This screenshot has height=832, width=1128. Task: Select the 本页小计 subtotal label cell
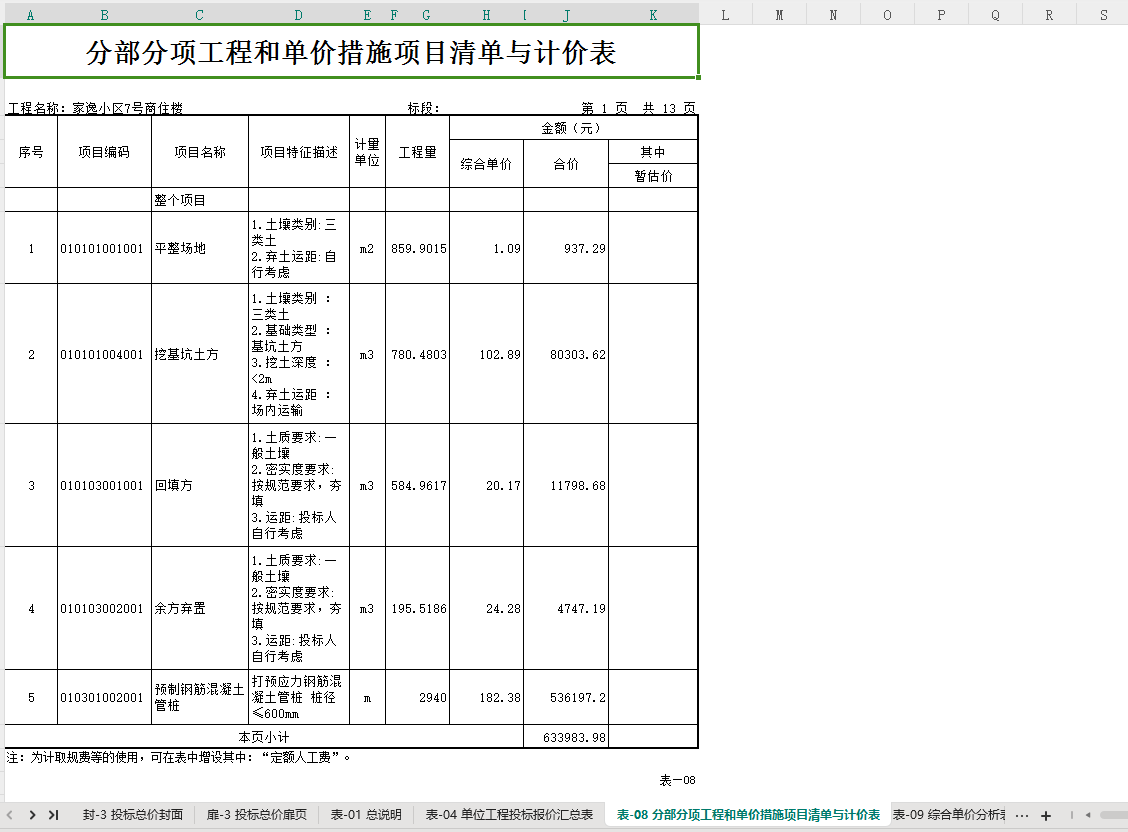[264, 736]
